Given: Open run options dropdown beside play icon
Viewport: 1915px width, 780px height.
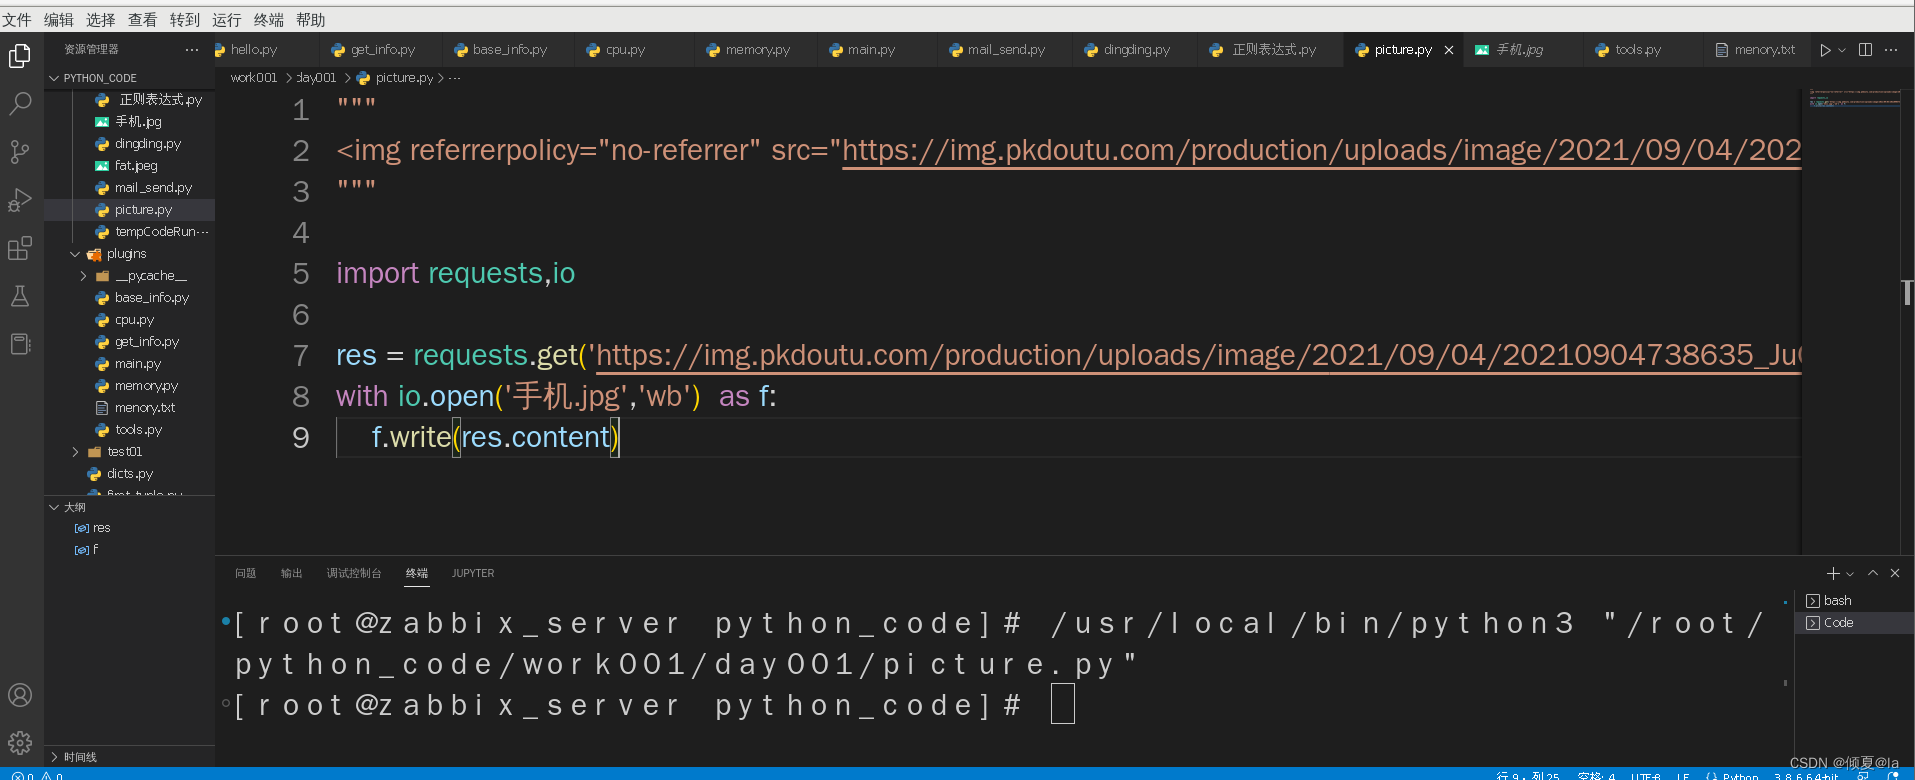Looking at the screenshot, I should click(1842, 50).
